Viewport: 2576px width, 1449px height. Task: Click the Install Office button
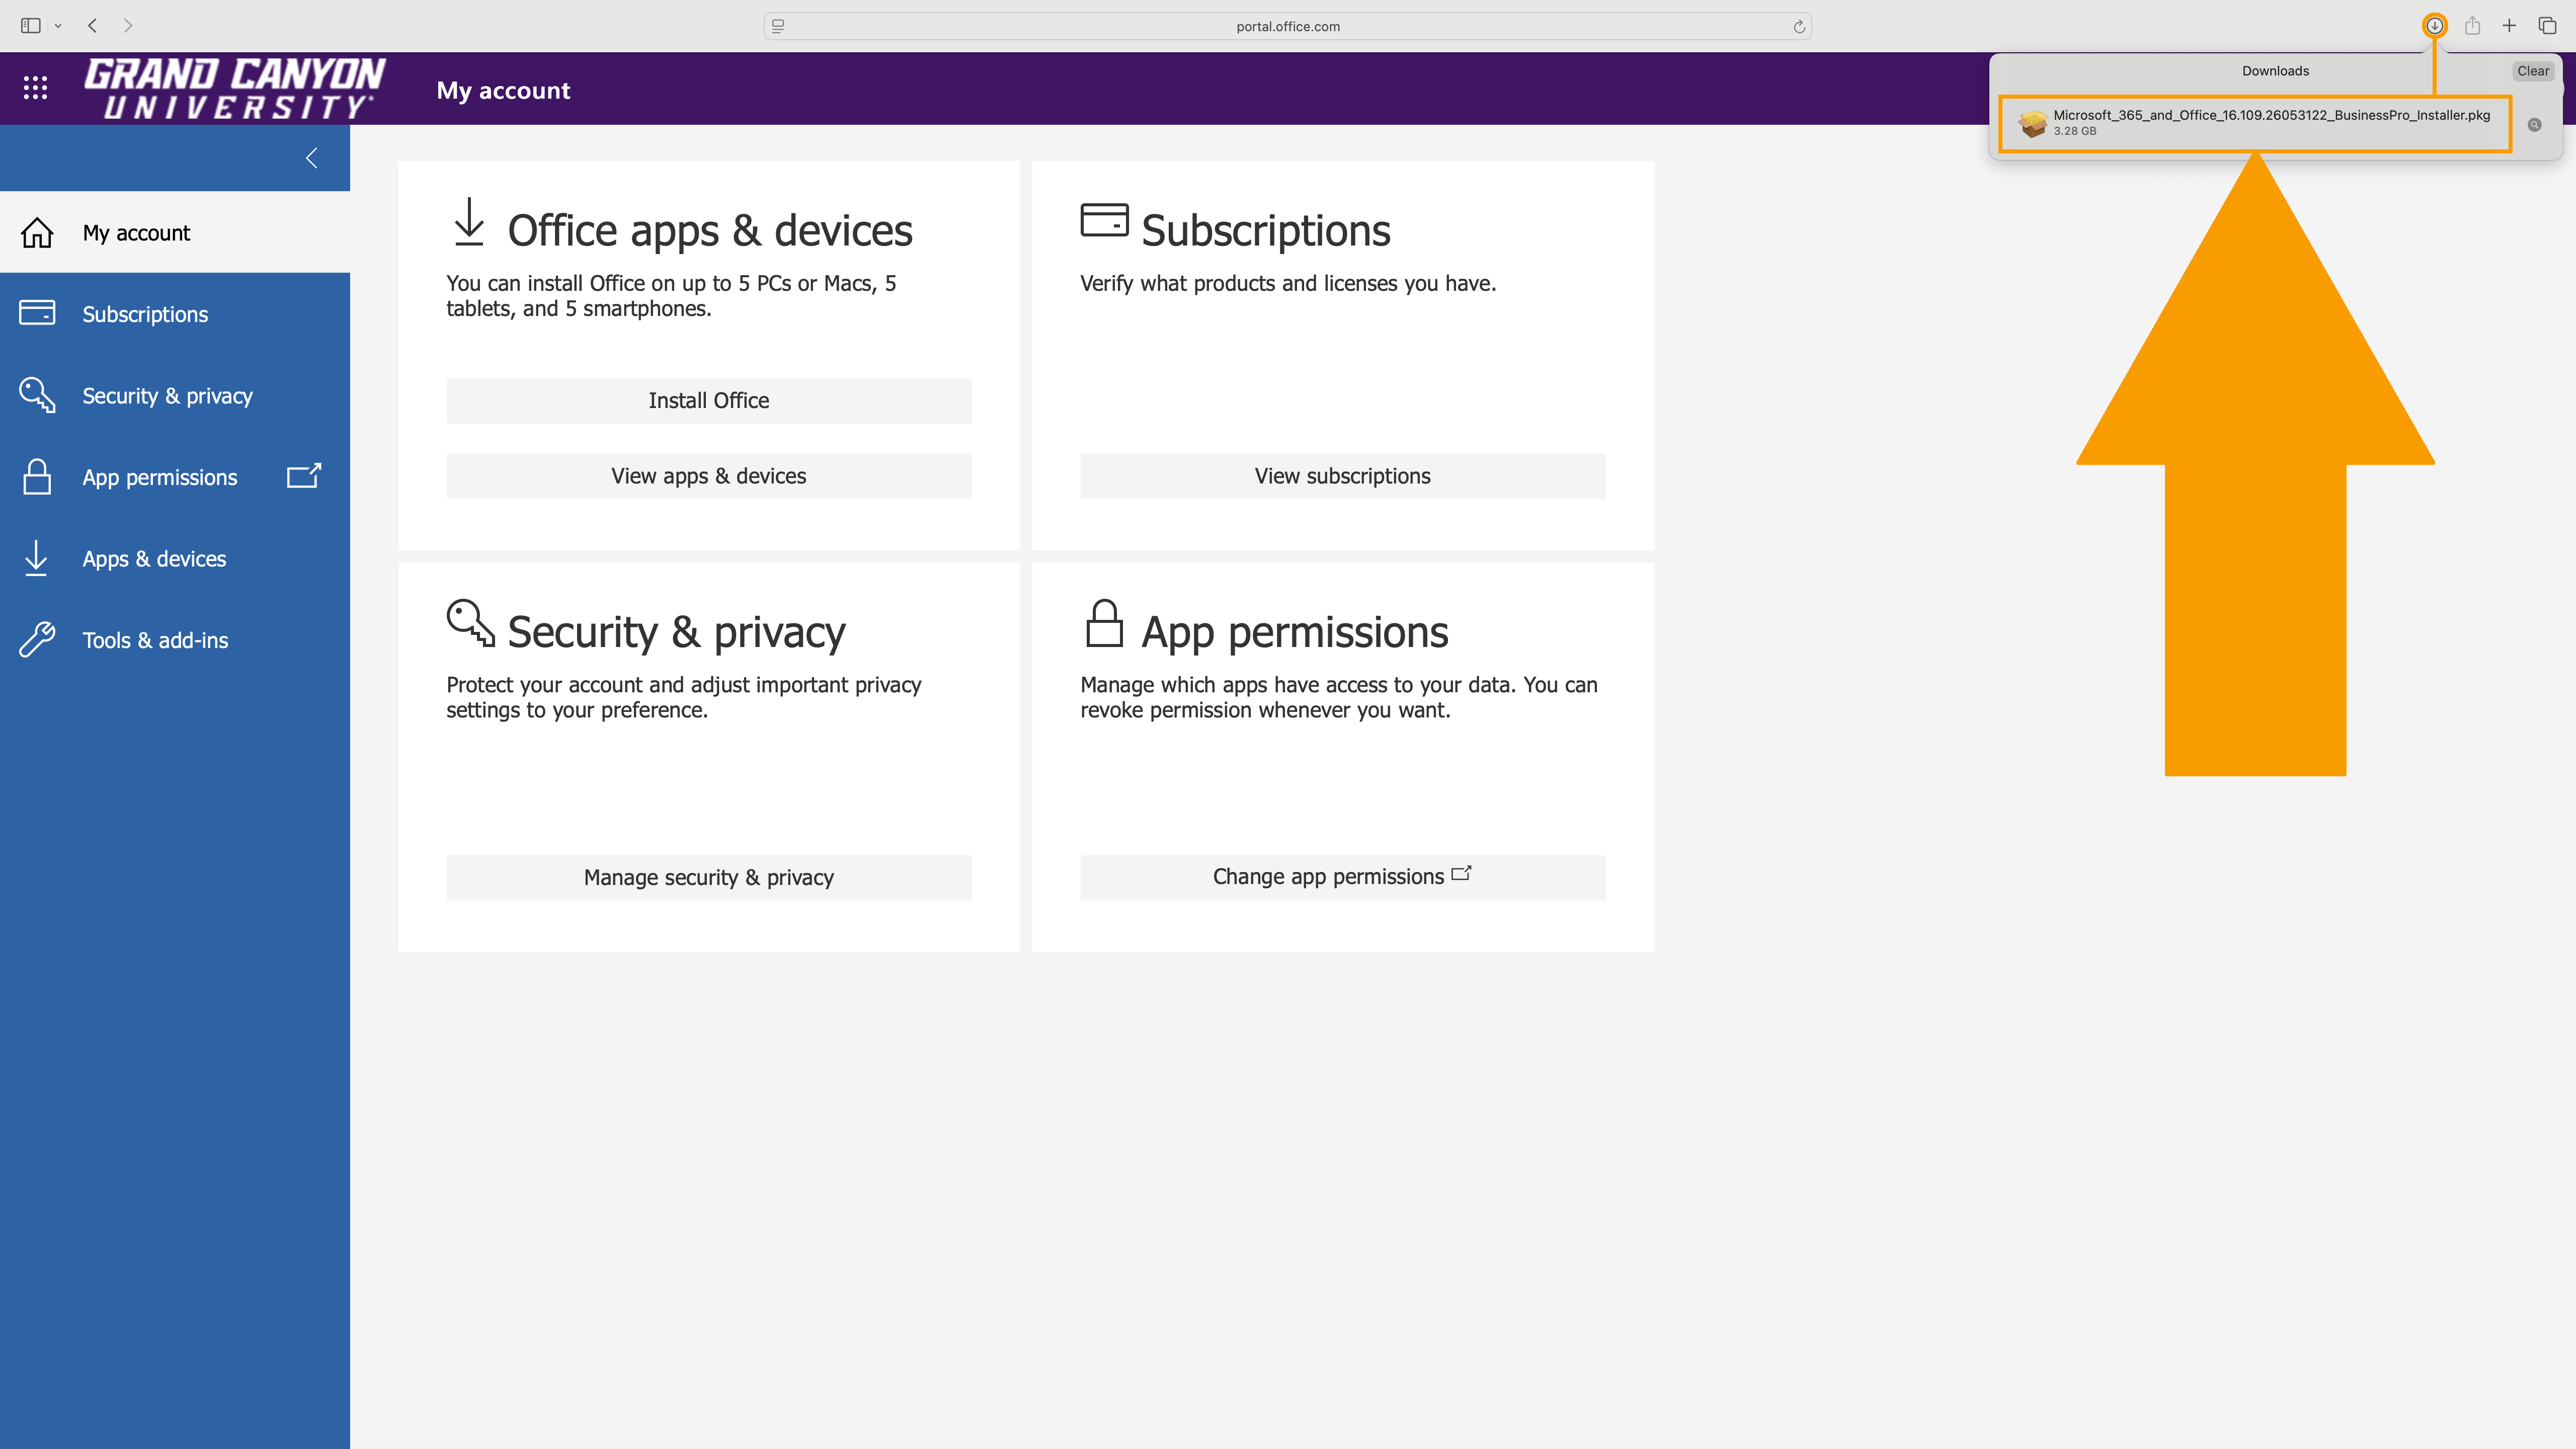(708, 400)
